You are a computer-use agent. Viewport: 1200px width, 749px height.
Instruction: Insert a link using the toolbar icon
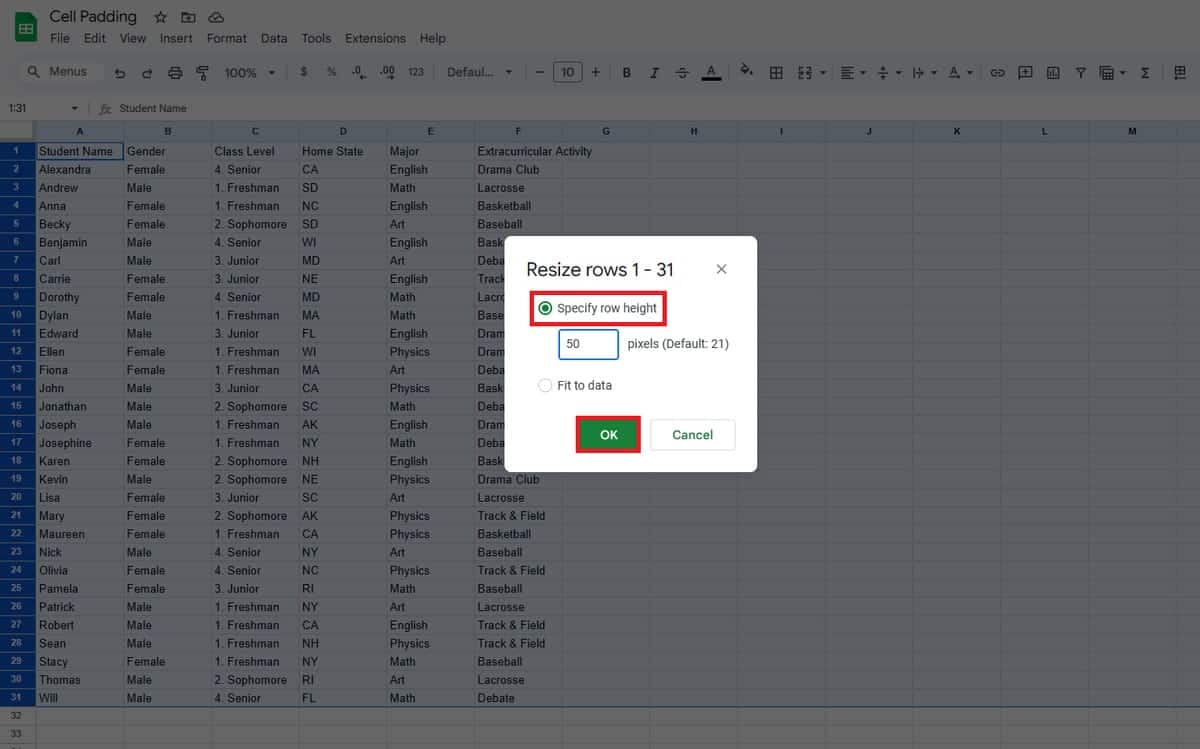(x=997, y=72)
